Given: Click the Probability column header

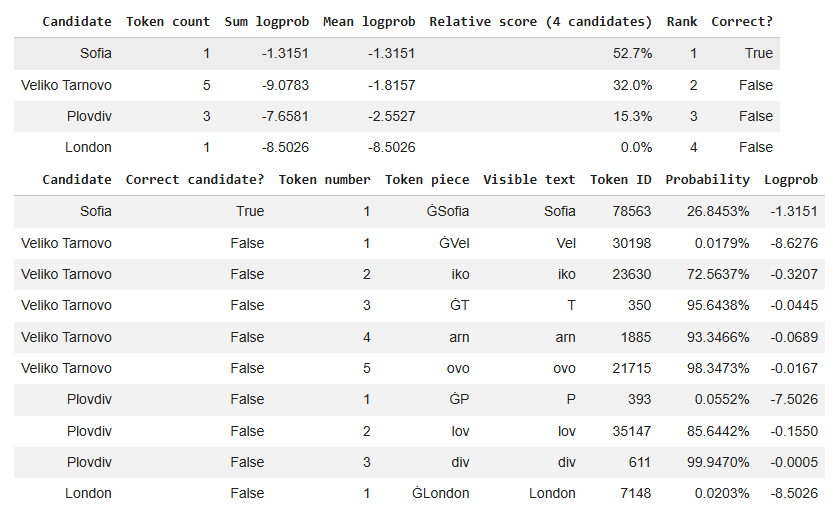Looking at the screenshot, I should pos(708,180).
